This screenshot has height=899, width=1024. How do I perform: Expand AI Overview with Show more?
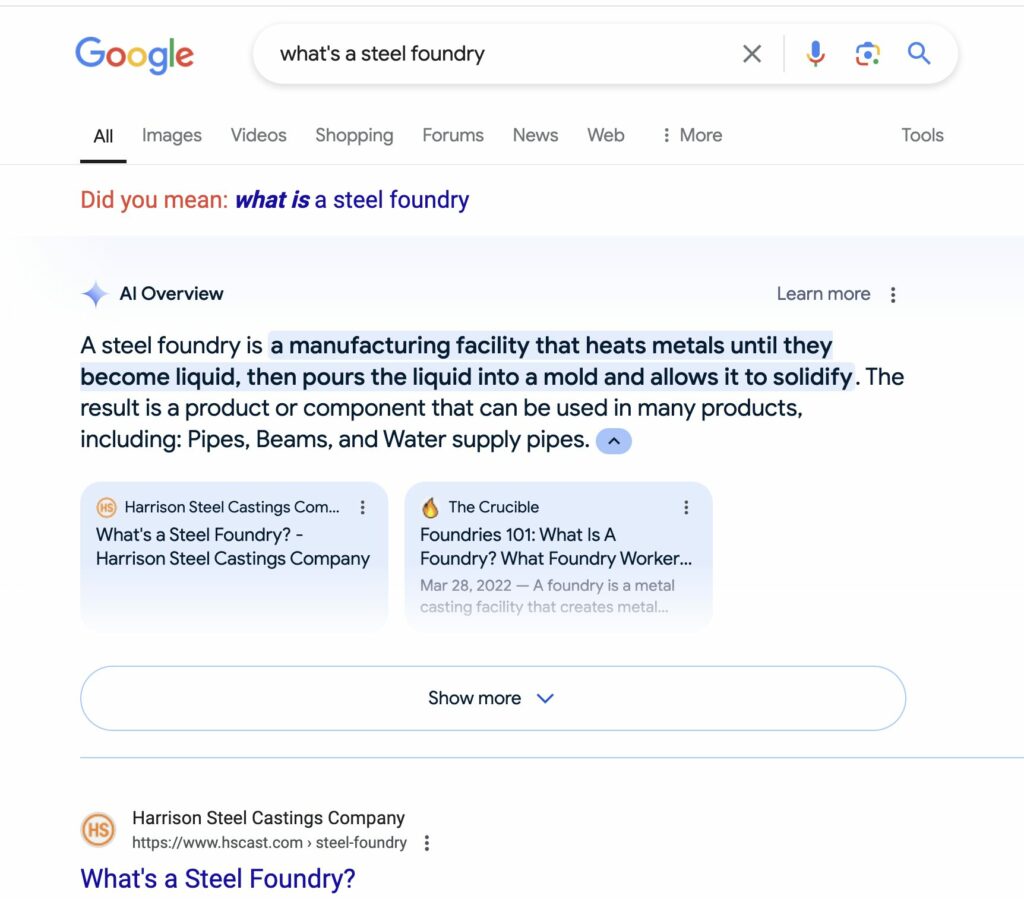(x=492, y=698)
